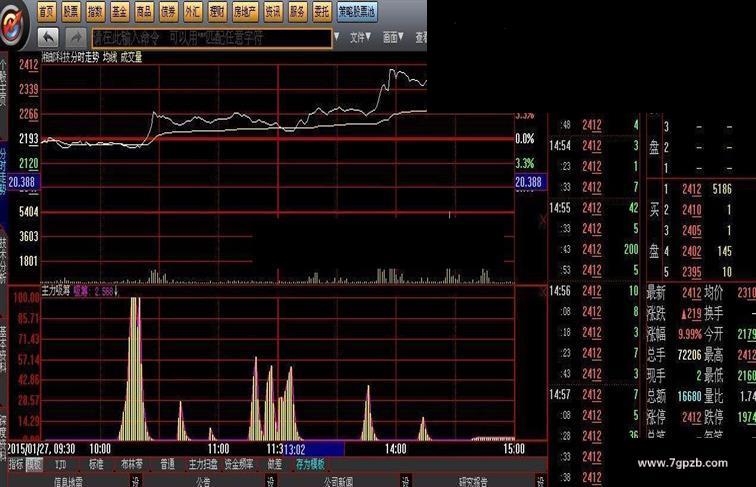
Task: Select bid level 2 price 2410
Action: pos(691,210)
